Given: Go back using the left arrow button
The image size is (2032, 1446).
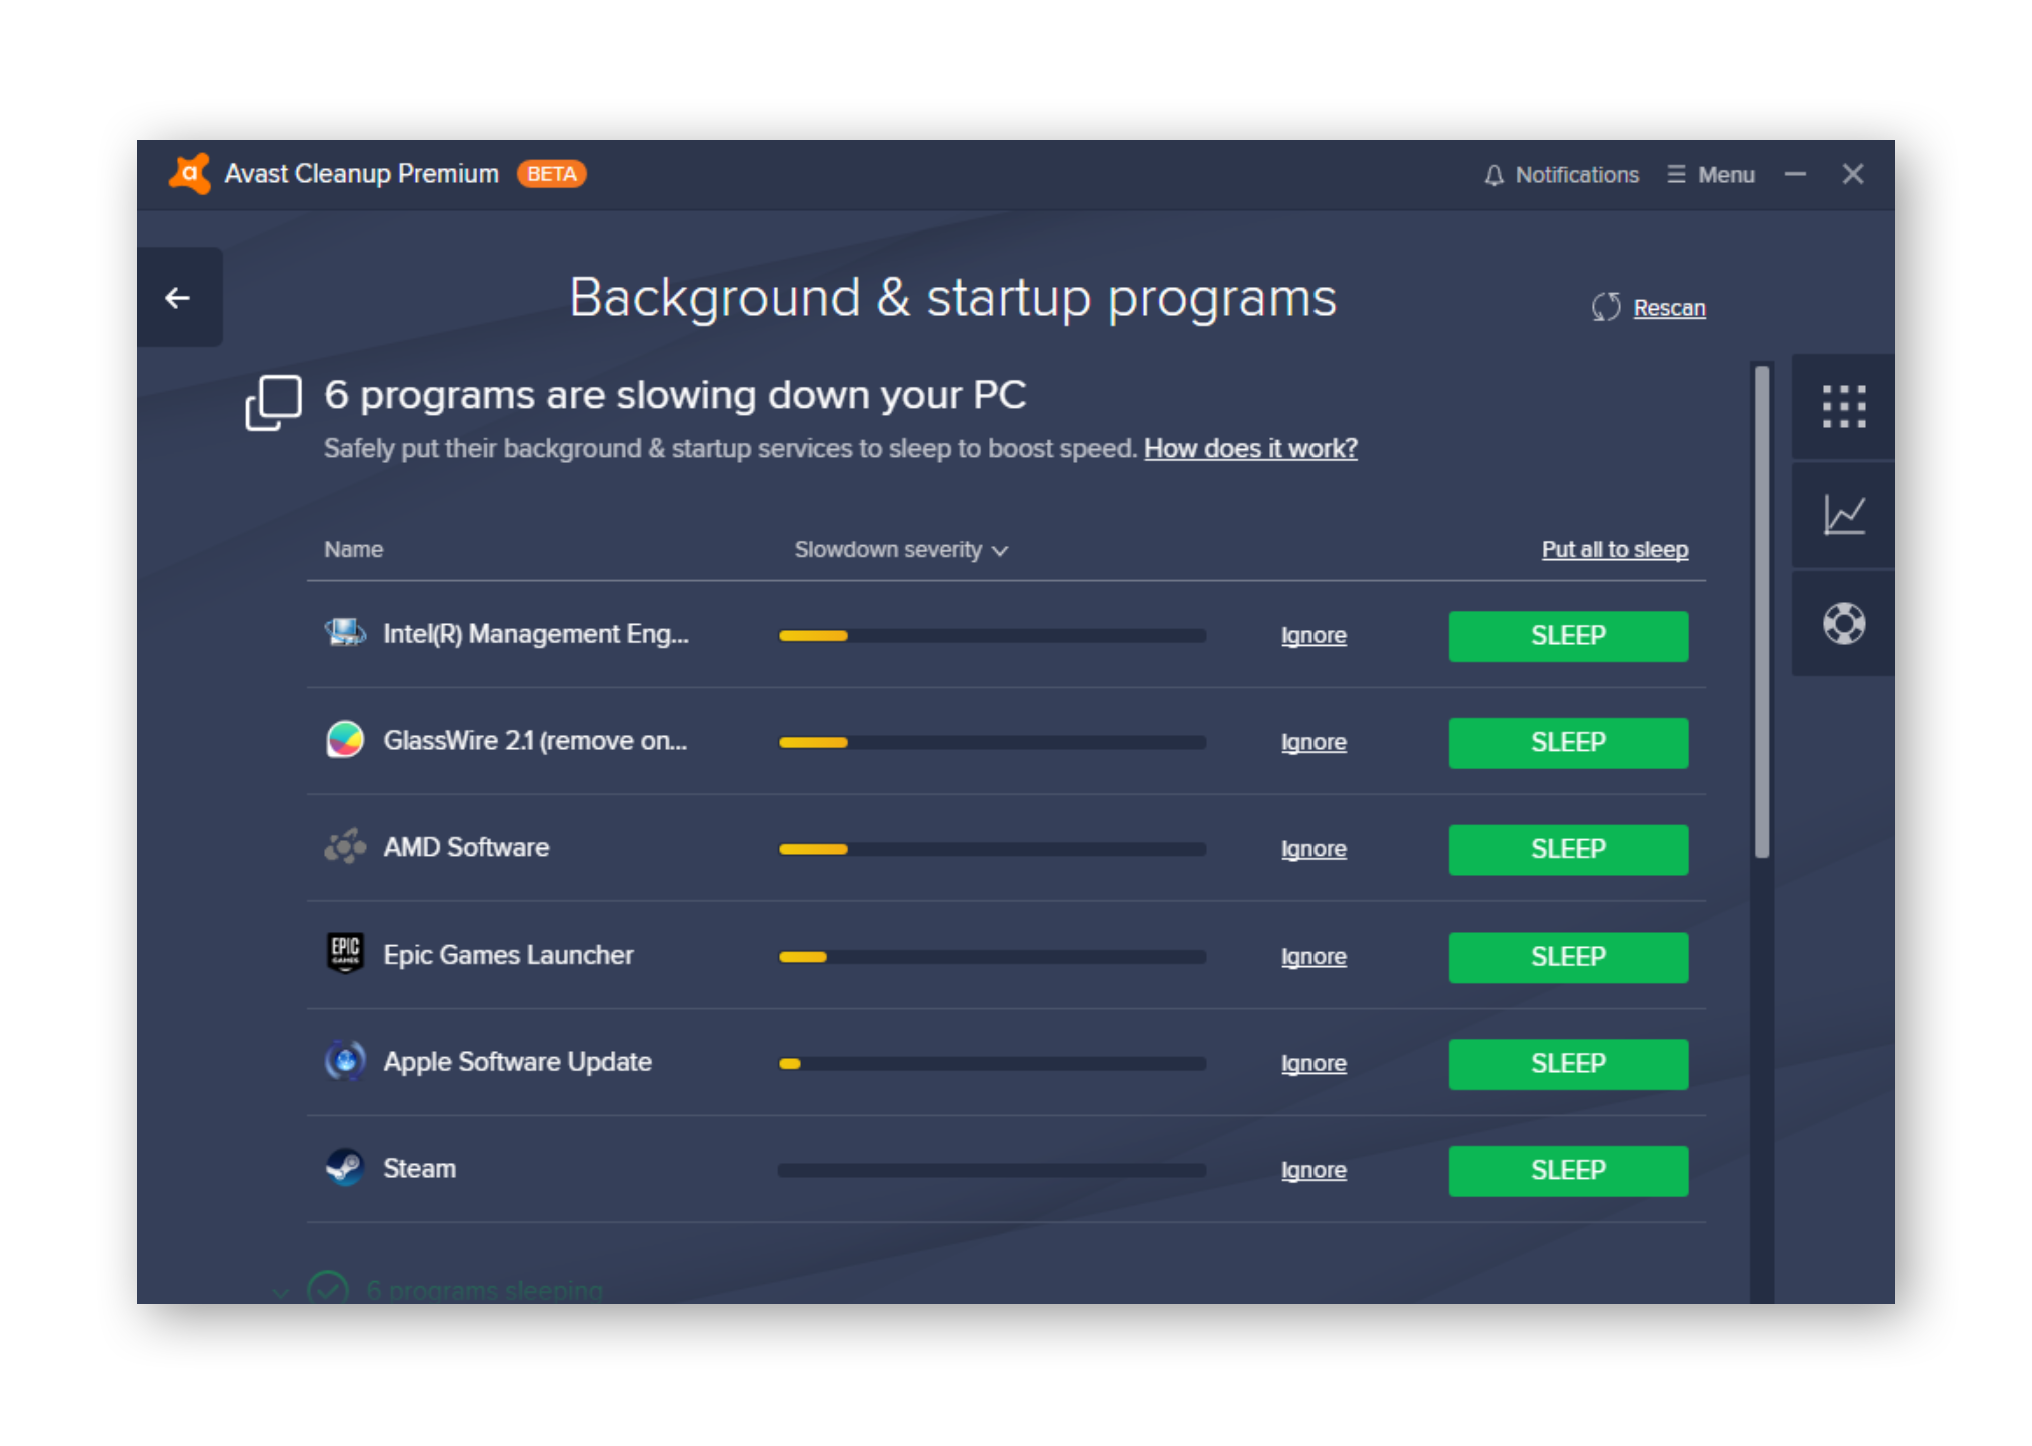Looking at the screenshot, I should 179,297.
